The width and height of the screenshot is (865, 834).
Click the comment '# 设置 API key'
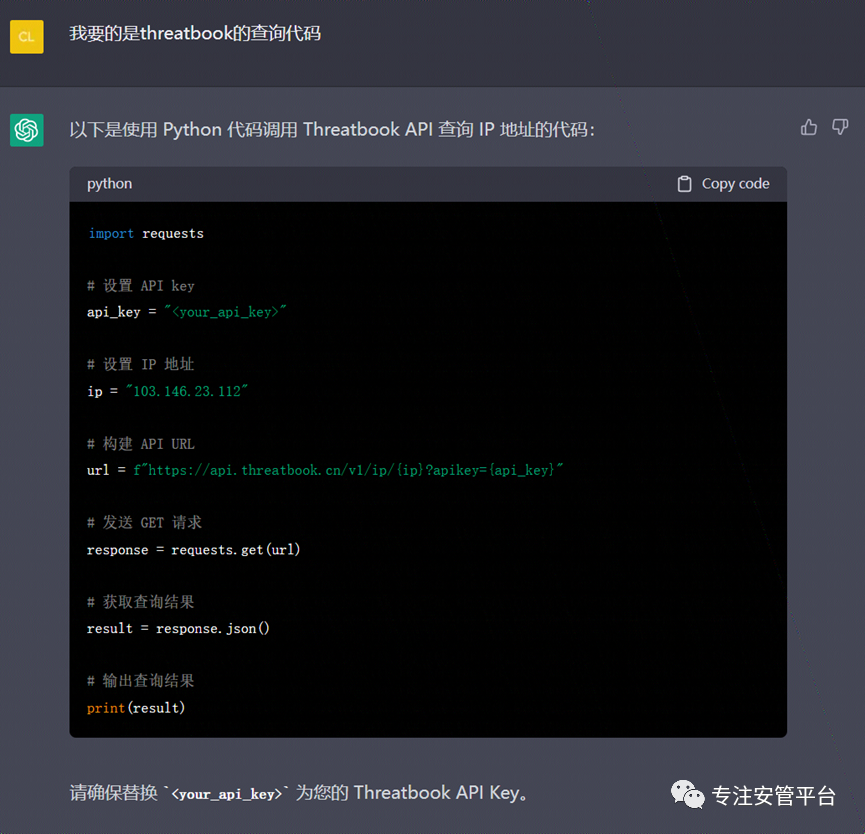coord(141,286)
